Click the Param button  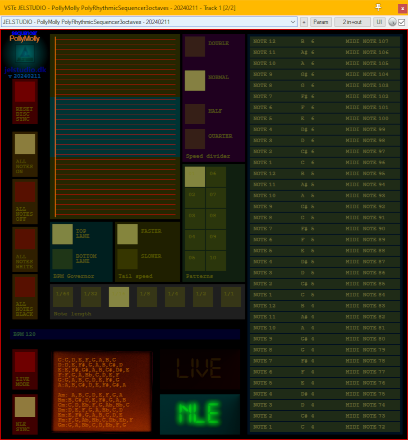click(321, 22)
